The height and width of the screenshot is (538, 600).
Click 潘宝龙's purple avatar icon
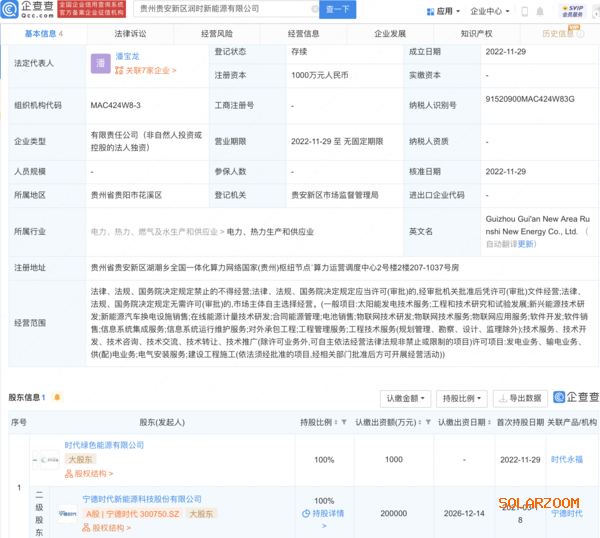[99, 63]
